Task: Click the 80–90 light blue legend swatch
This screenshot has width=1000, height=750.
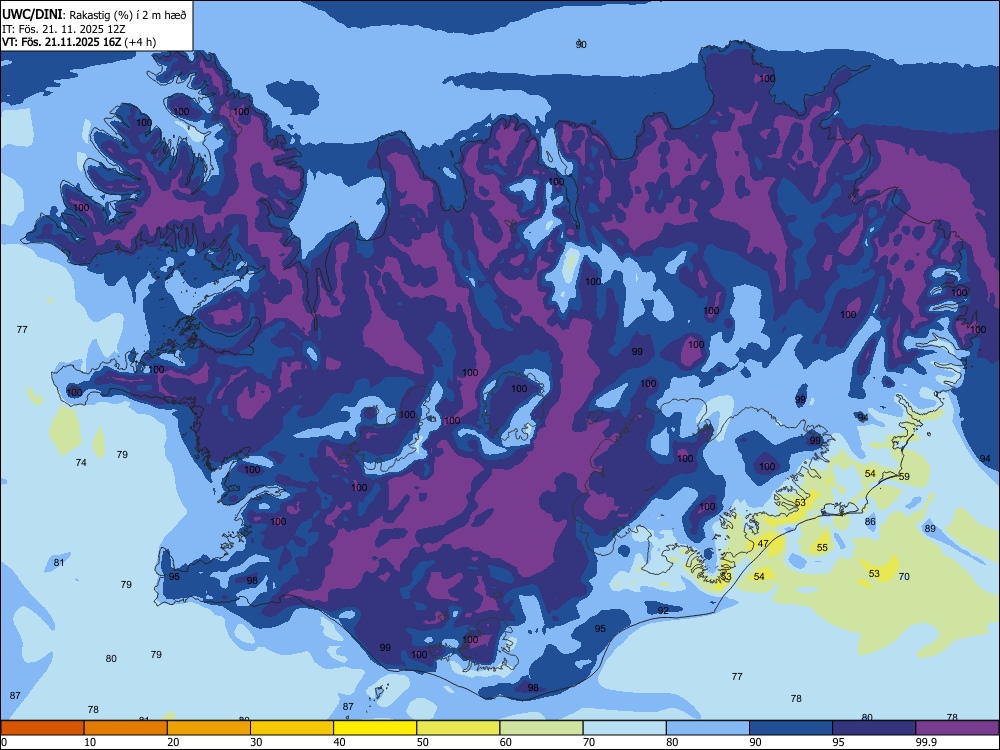Action: [708, 728]
